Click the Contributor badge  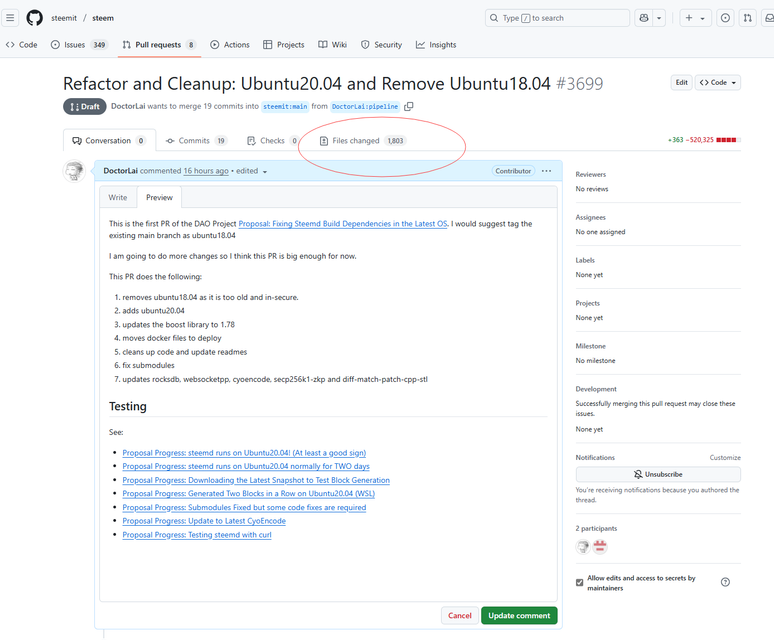(513, 171)
